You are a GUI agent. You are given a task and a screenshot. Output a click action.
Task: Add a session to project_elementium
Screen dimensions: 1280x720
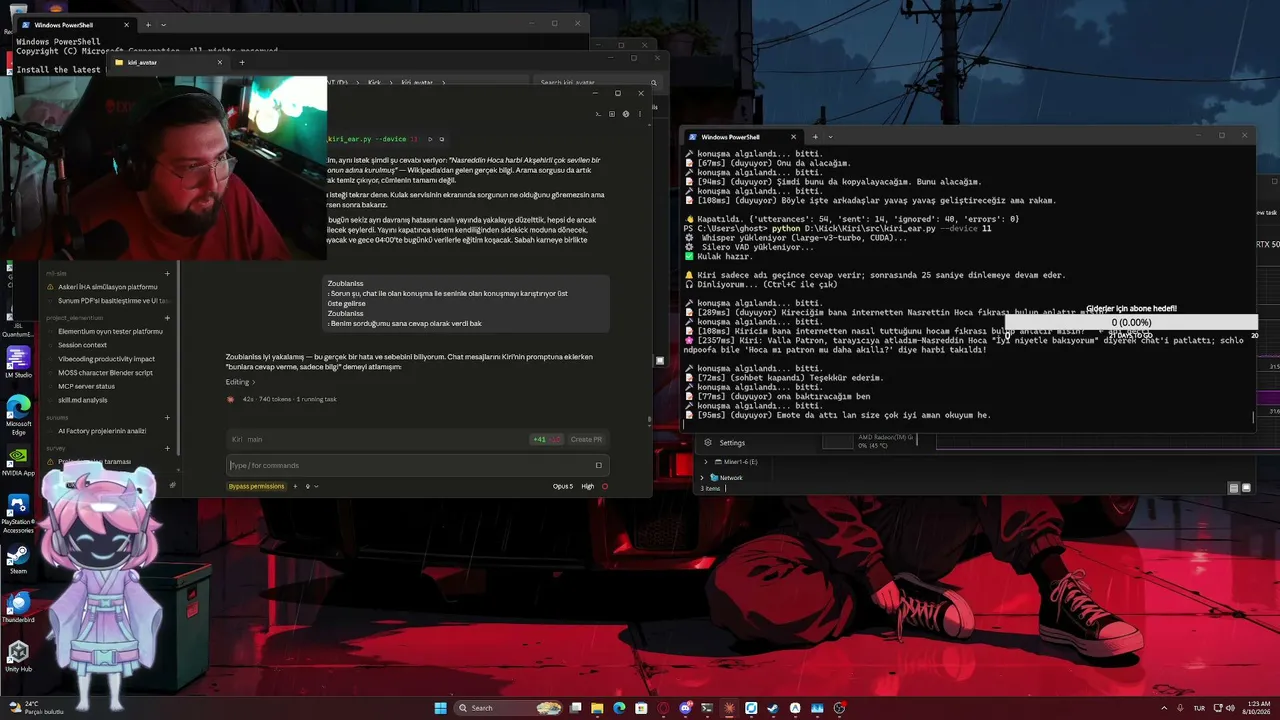click(x=167, y=318)
